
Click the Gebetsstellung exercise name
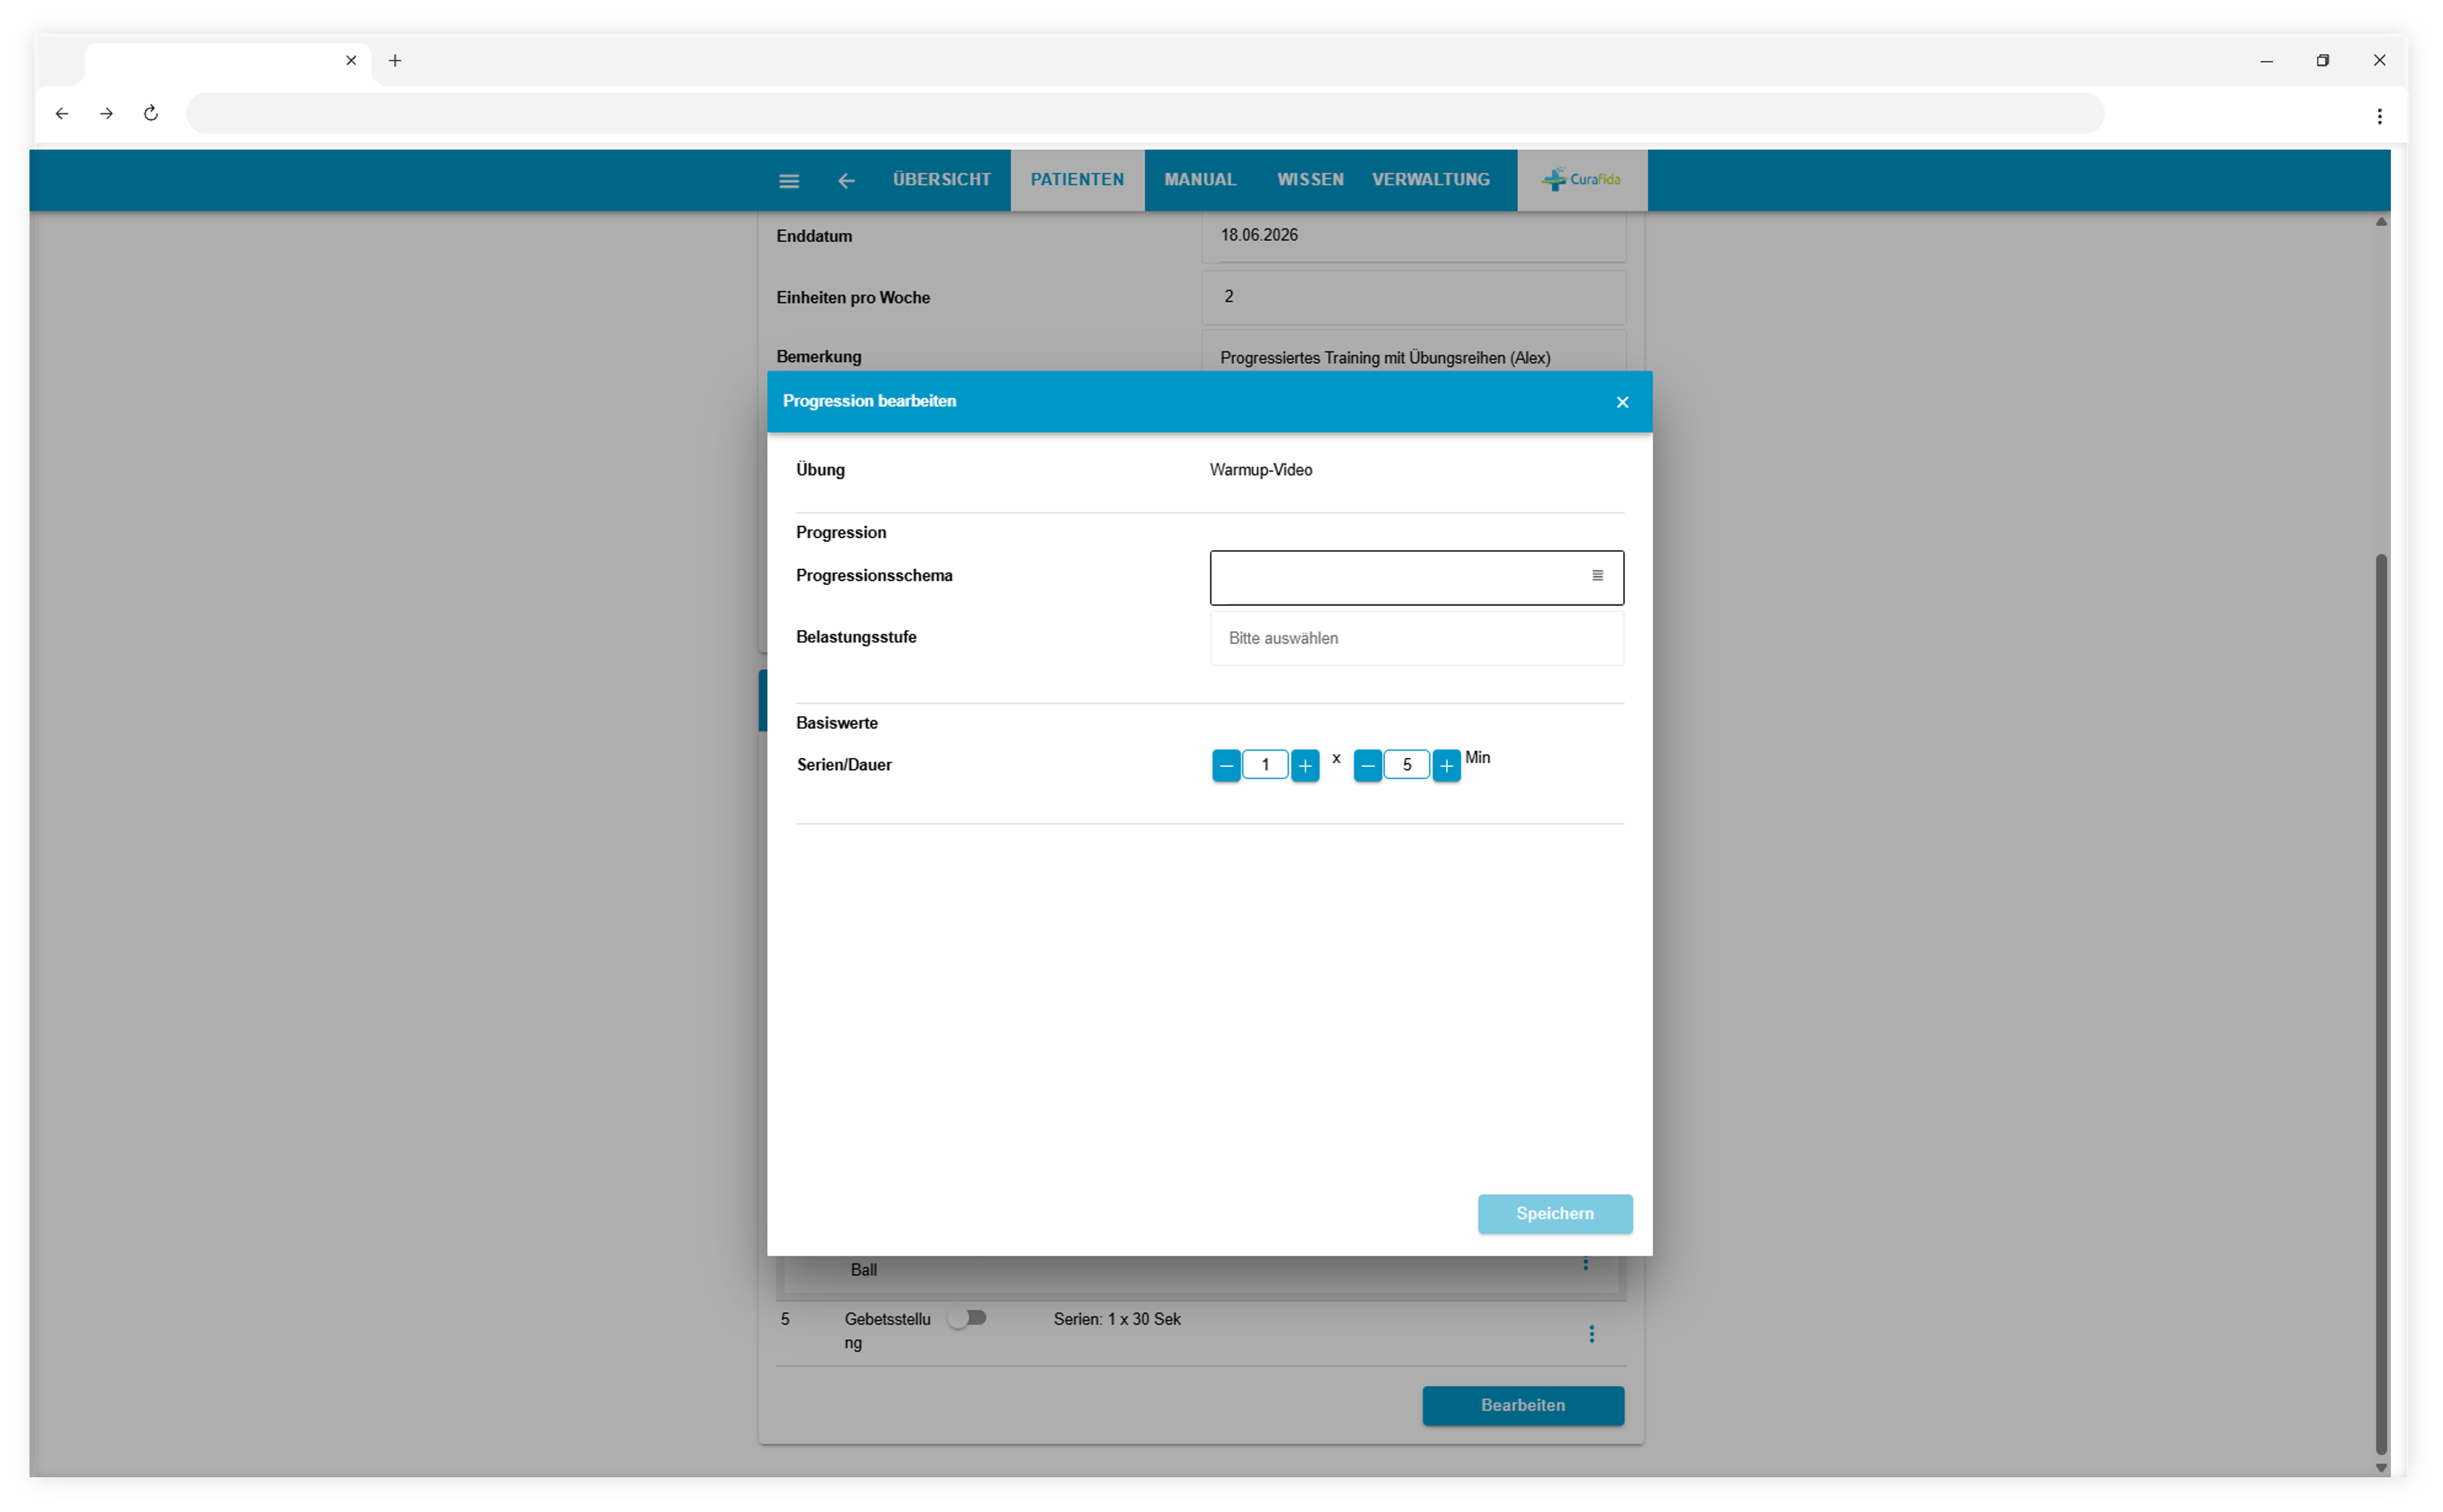(x=887, y=1331)
